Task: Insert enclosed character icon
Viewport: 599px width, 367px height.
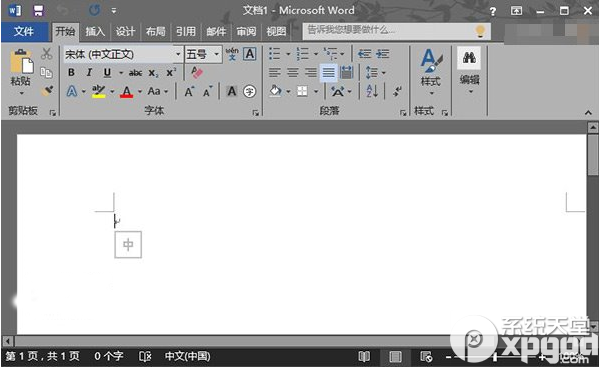Action: click(249, 91)
